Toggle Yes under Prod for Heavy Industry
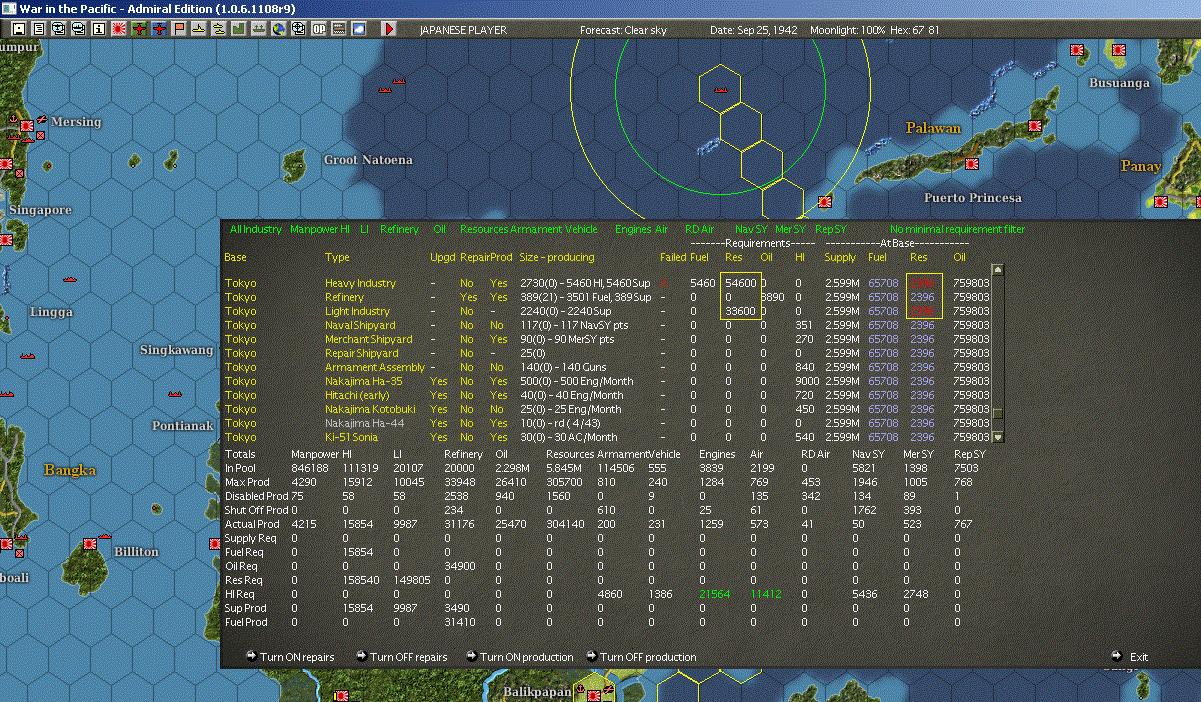 498,283
